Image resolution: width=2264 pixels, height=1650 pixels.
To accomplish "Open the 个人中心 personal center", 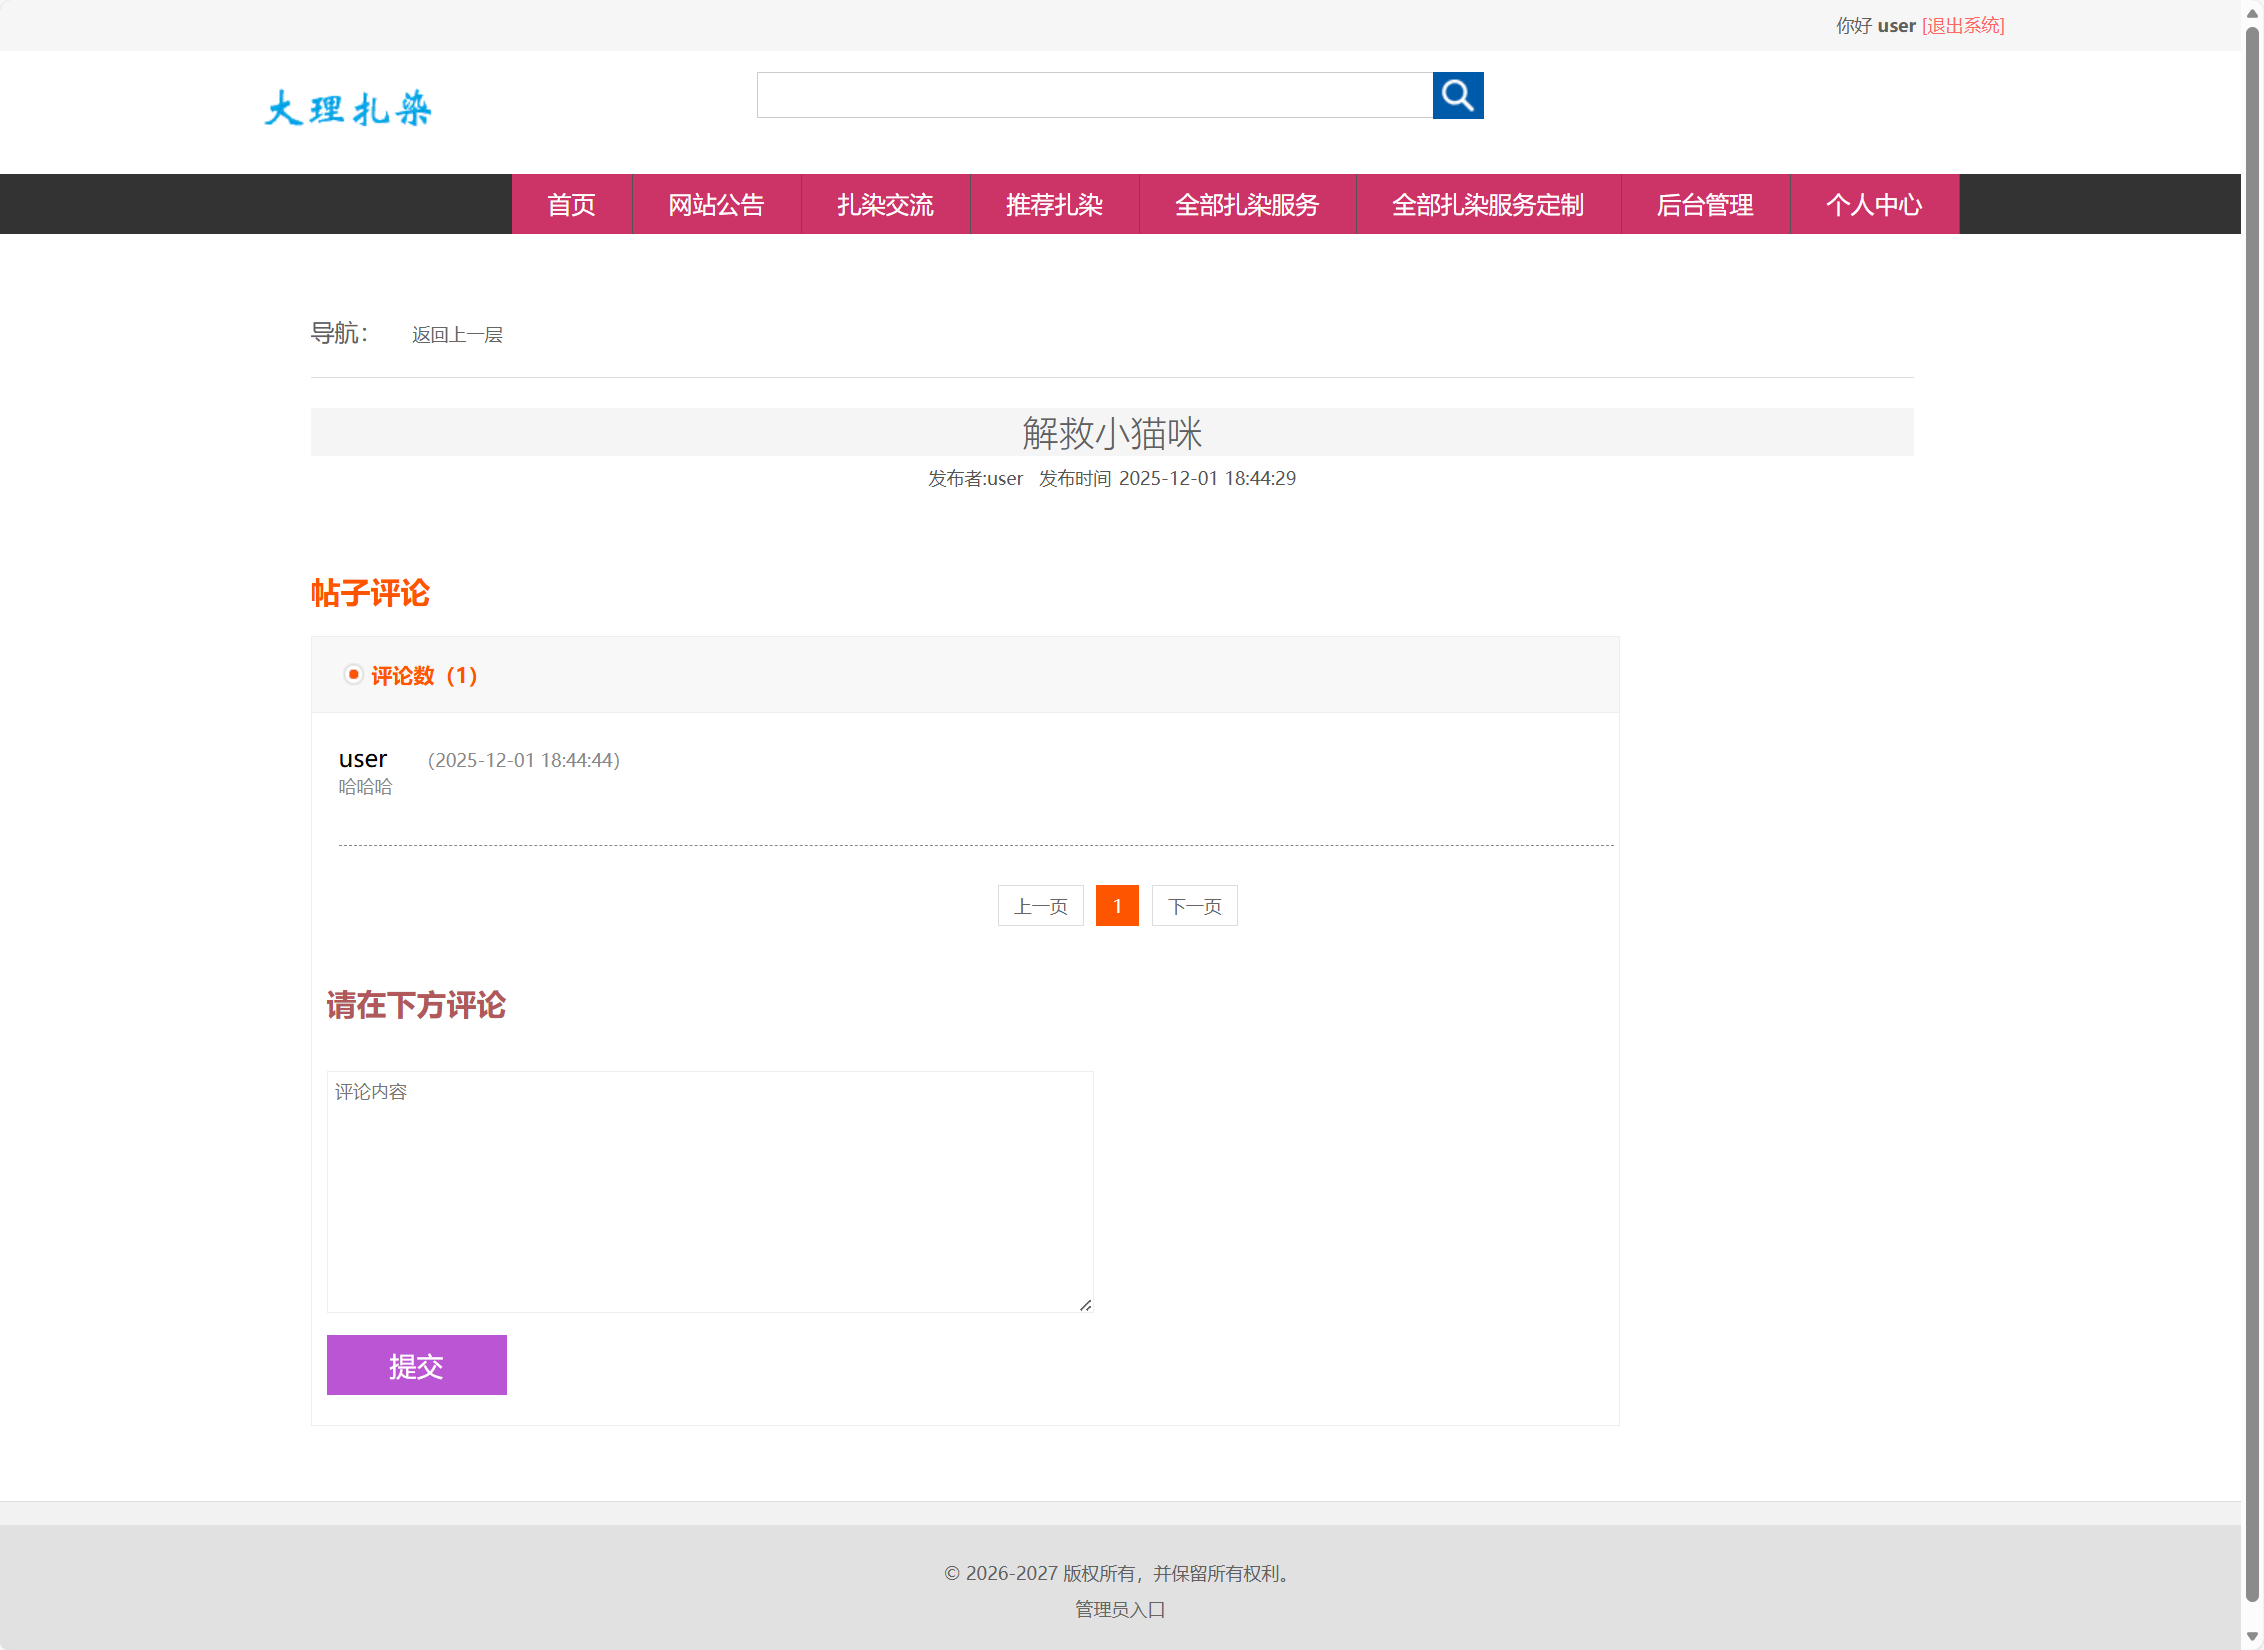I will (1874, 204).
